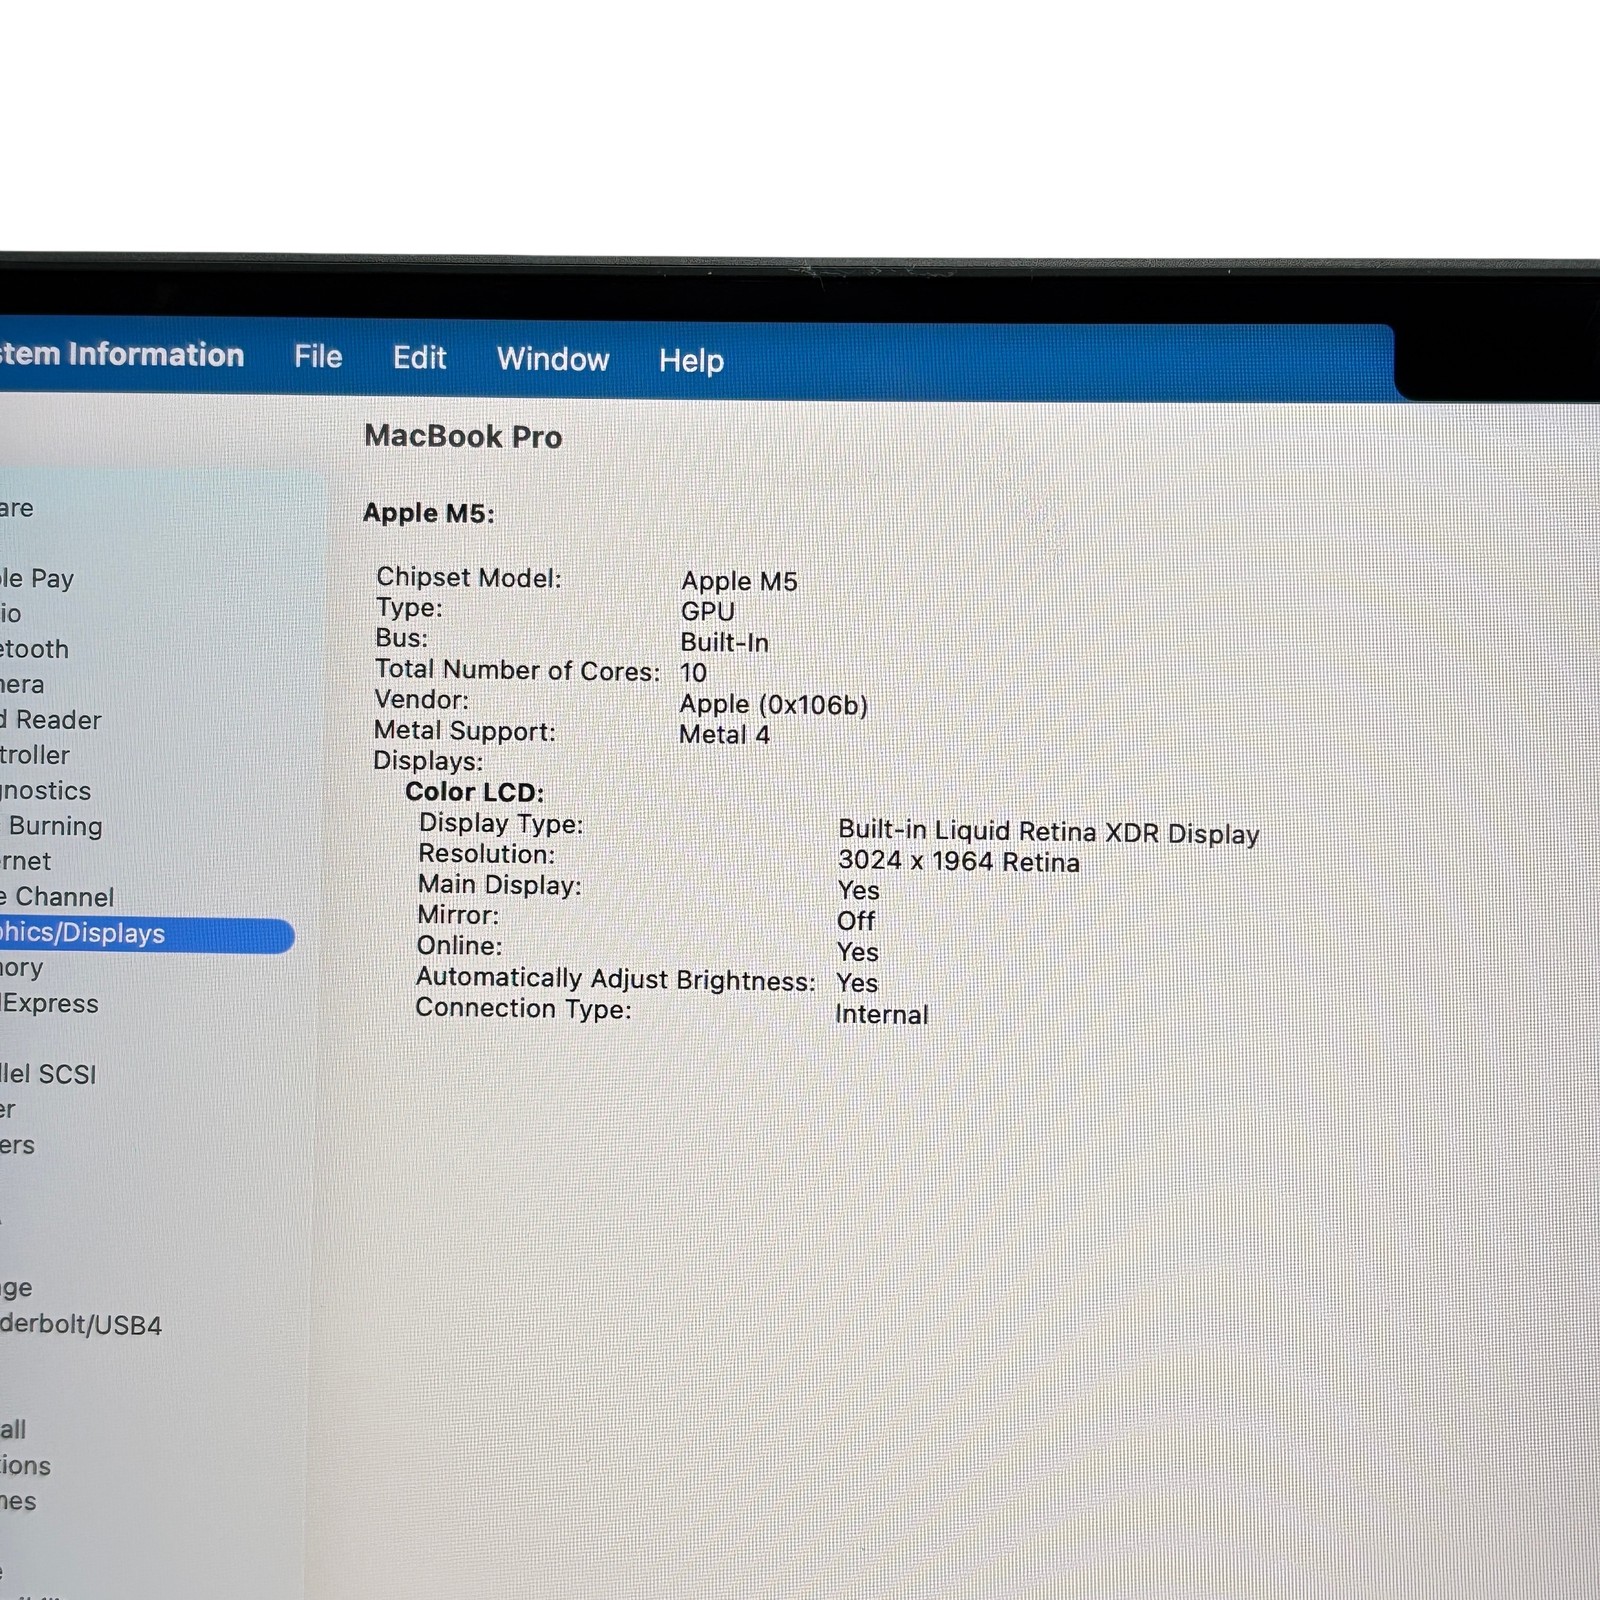
Task: Click the 'Main Display:' label
Action: pyautogui.click(x=499, y=885)
